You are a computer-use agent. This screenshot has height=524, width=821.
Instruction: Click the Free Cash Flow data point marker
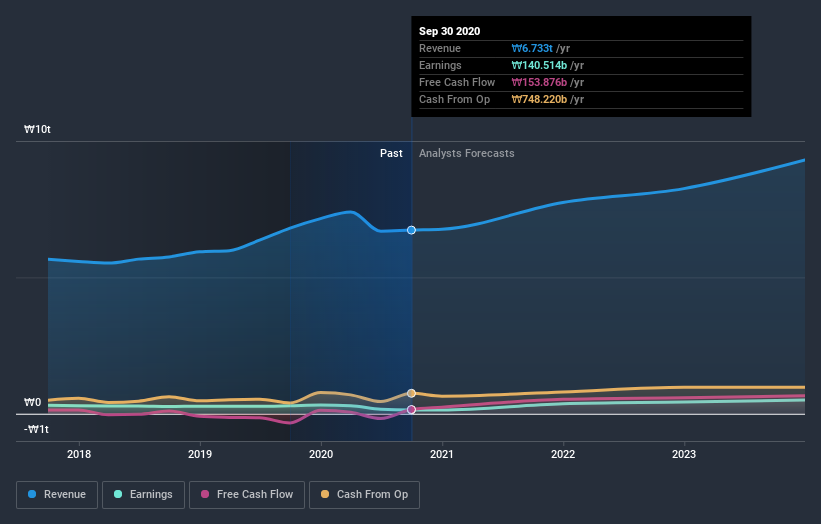coord(412,409)
